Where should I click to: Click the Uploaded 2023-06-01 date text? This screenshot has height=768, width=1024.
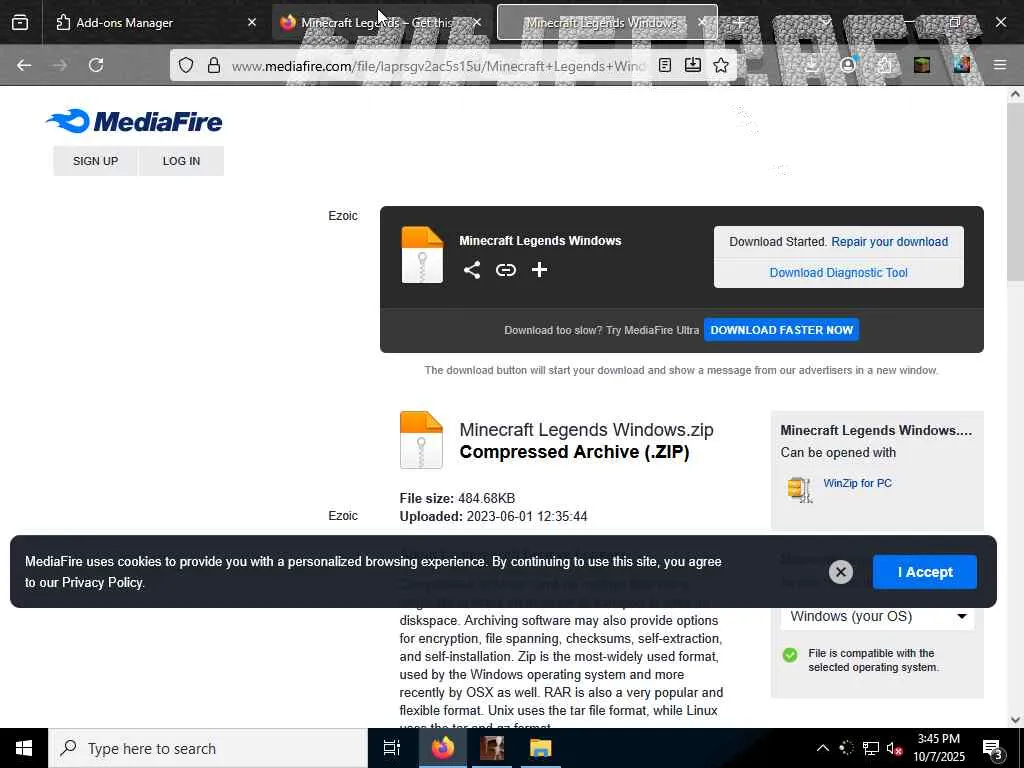pyautogui.click(x=493, y=517)
